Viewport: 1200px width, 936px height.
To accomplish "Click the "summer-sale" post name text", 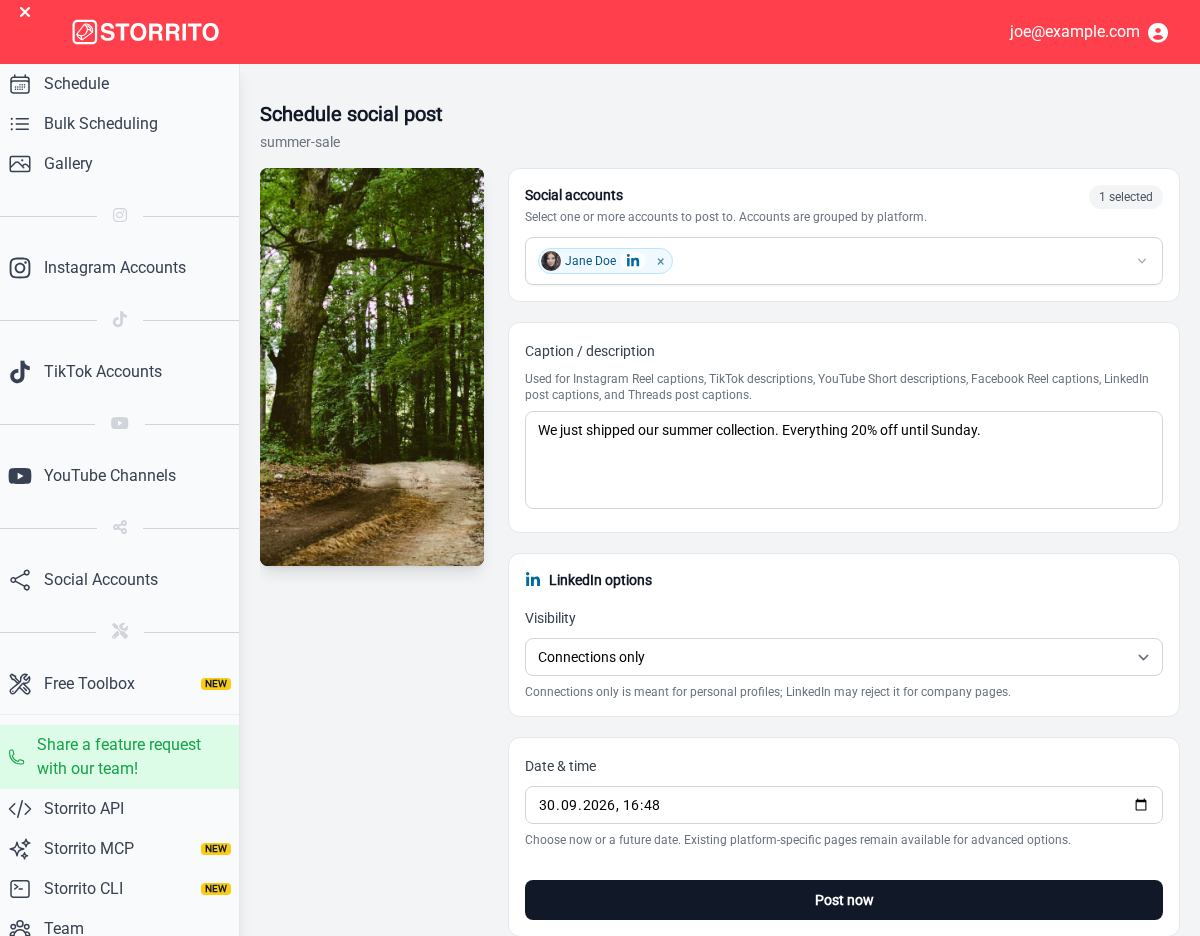I will [x=300, y=142].
